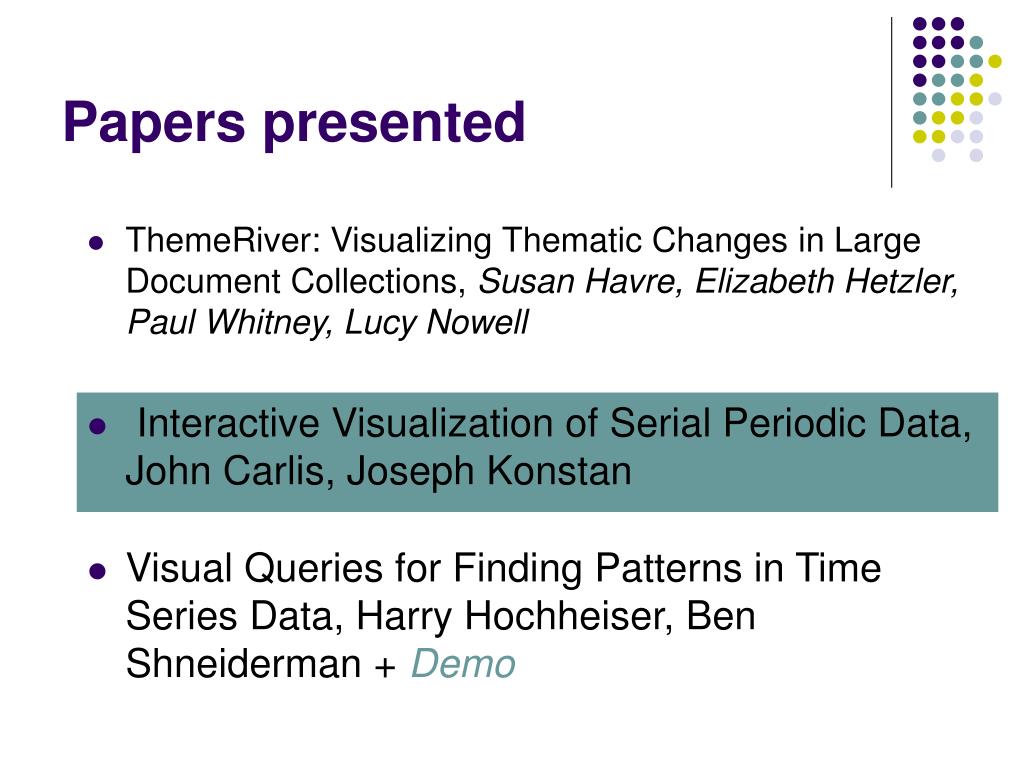Click the yellow dot at the grid's right edge
The height and width of the screenshot is (768, 1024).
[x=995, y=61]
